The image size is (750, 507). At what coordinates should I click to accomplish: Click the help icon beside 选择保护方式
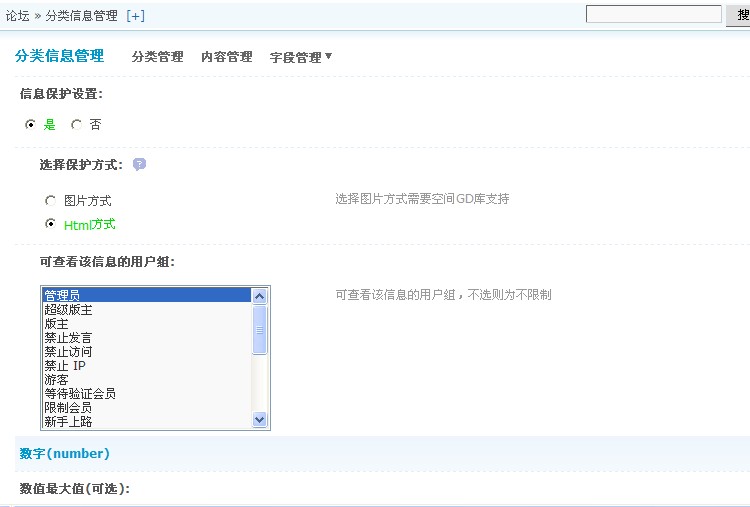click(139, 165)
